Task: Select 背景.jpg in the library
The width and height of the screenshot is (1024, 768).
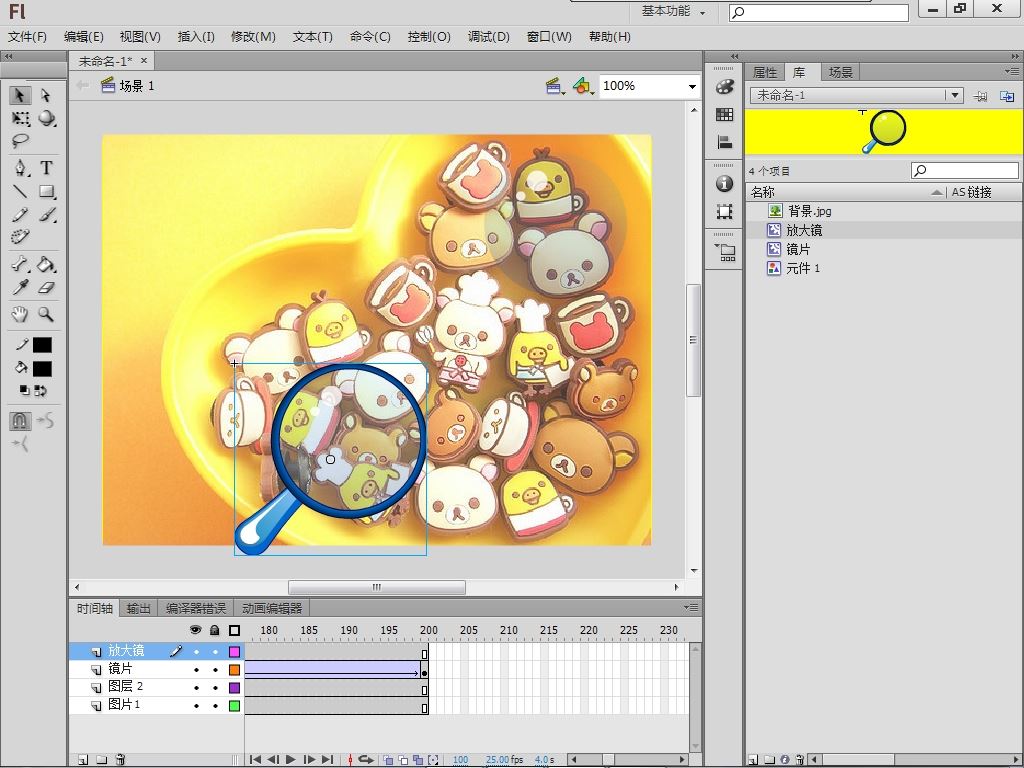Action: click(809, 211)
